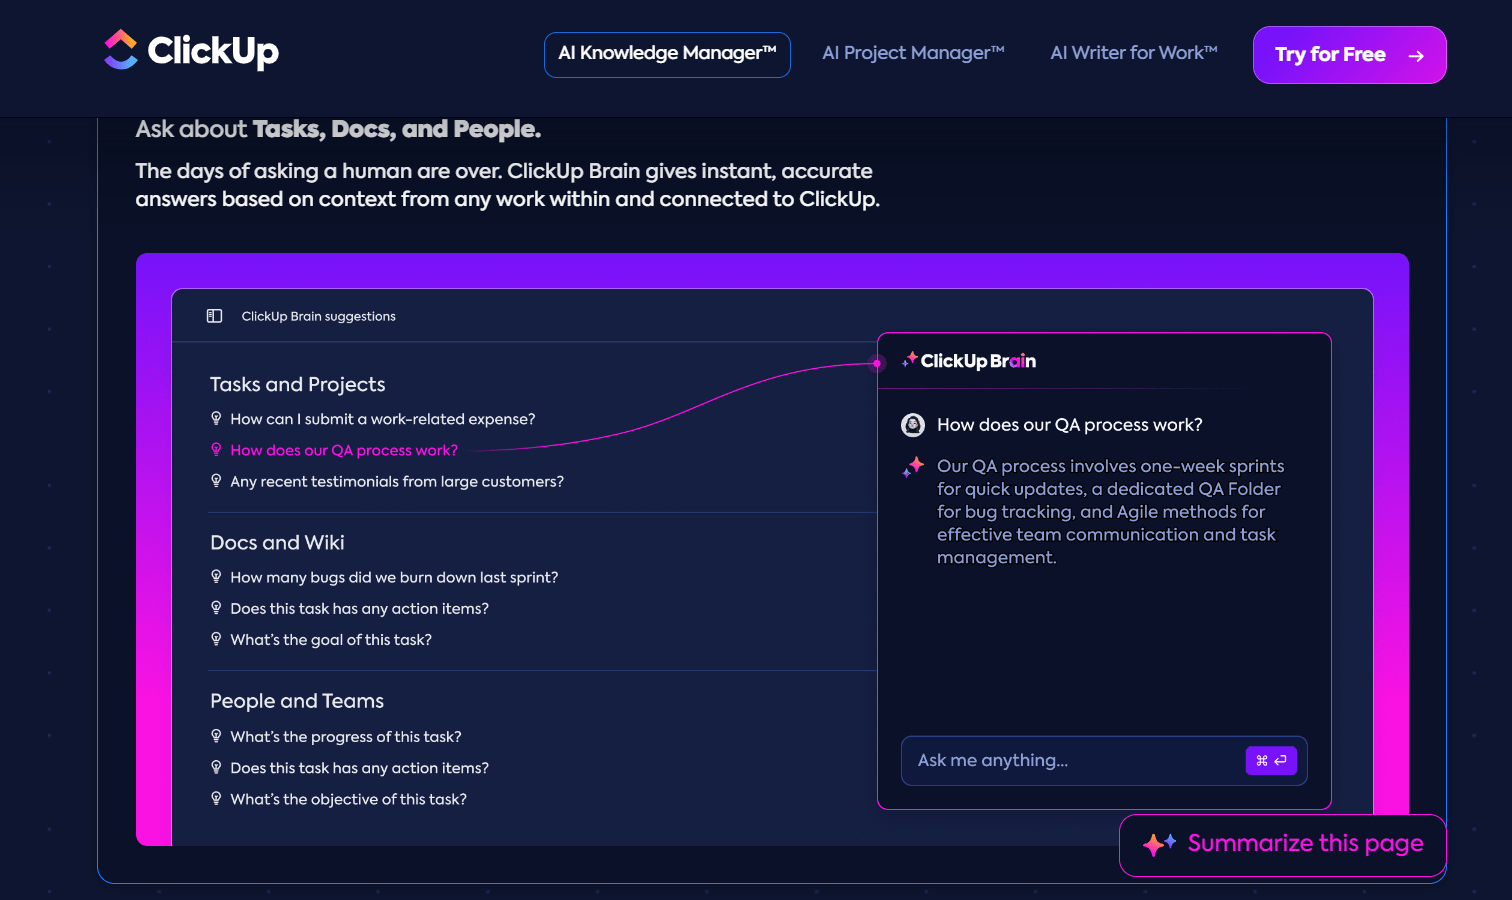Click the bugs burned down suggestion under Docs
This screenshot has width=1512, height=900.
393,577
